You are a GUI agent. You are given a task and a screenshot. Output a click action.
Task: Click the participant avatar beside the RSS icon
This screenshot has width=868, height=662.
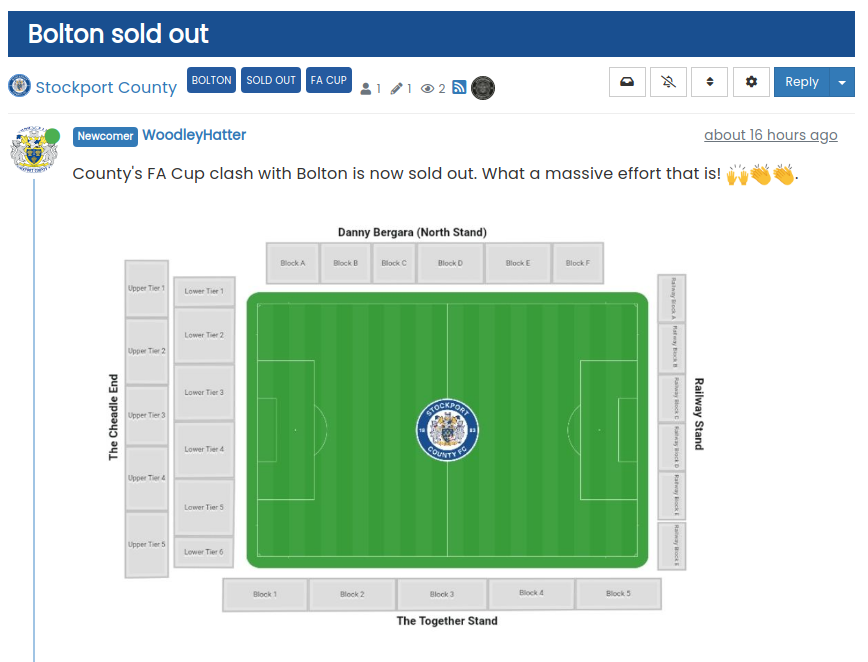(483, 88)
